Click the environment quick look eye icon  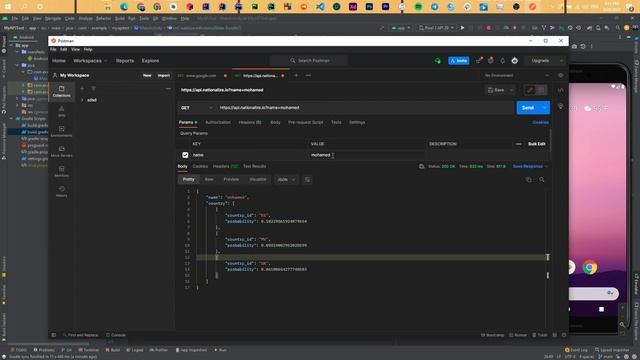tap(560, 76)
